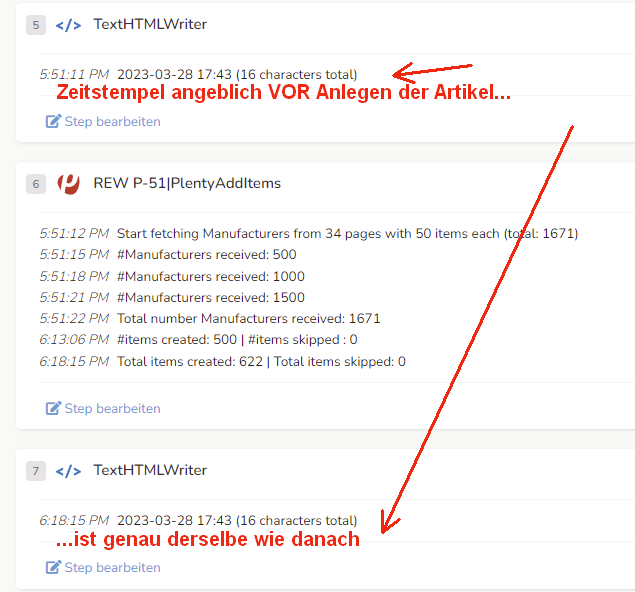
Task: Select the step number 5 badge
Action: point(36,25)
